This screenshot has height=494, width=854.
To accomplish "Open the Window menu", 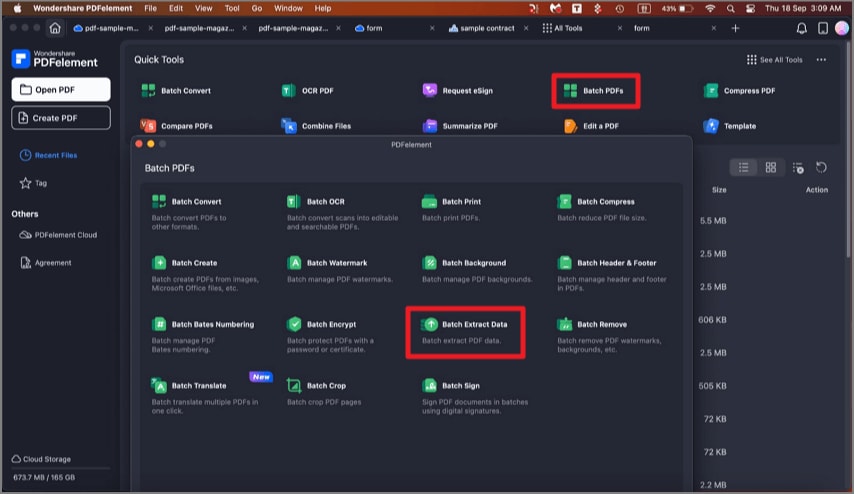I will [x=288, y=8].
